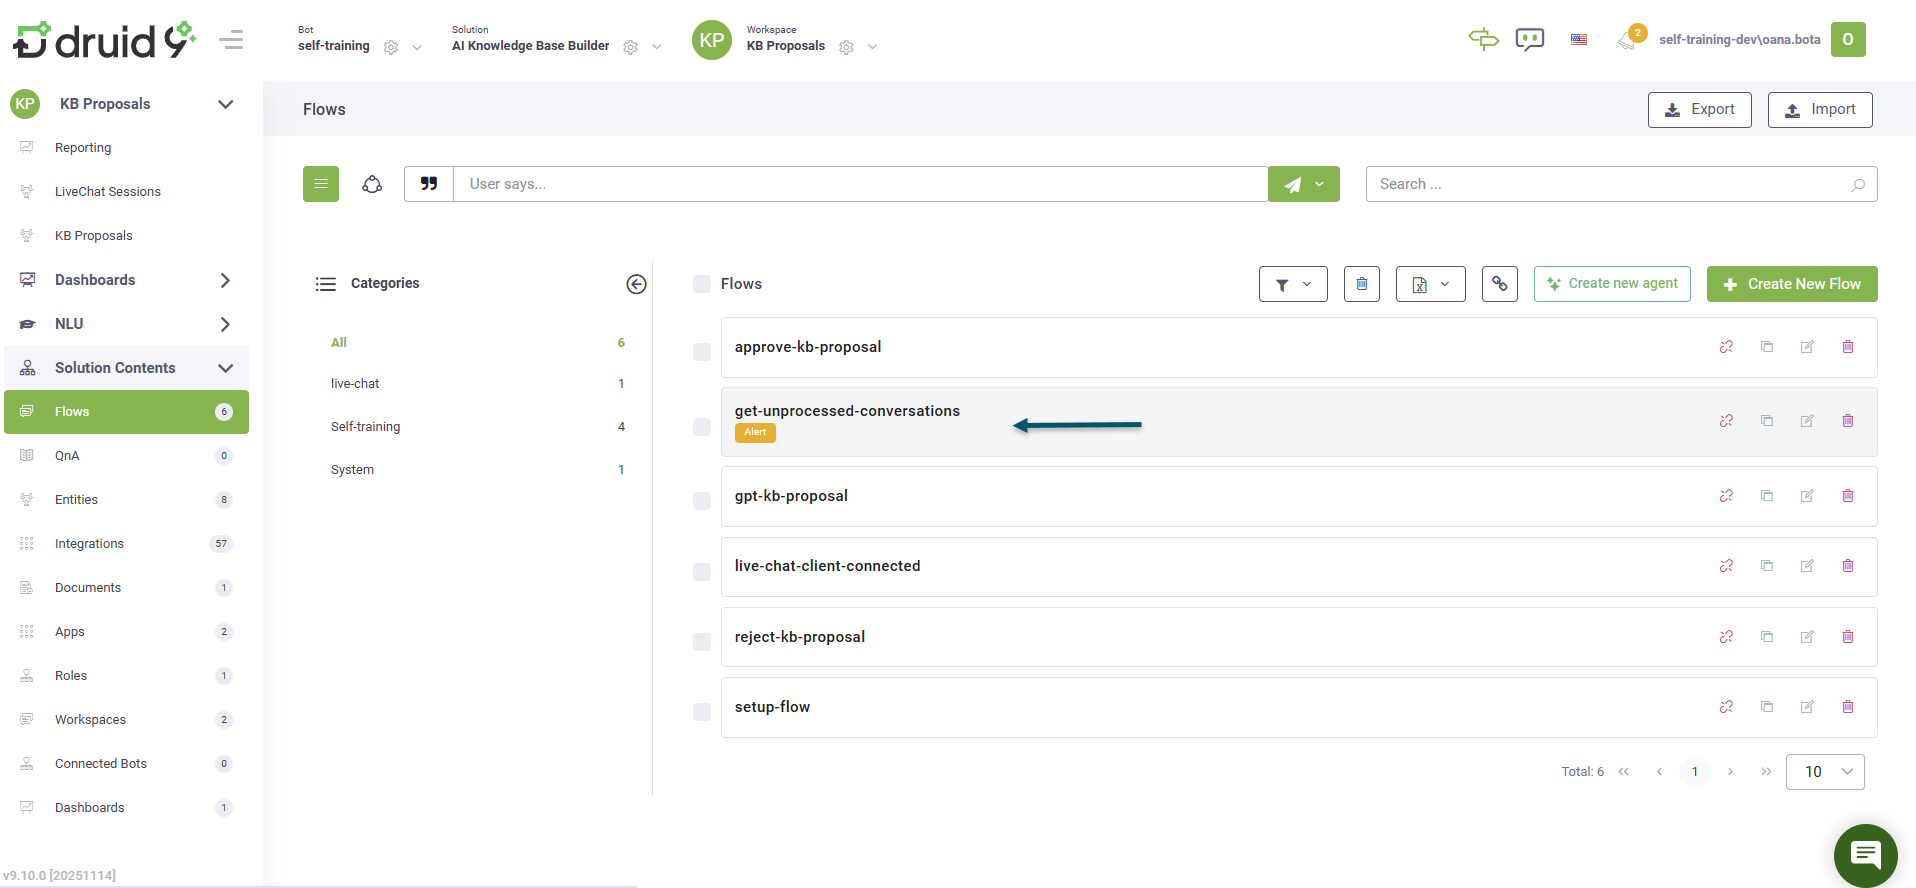Open the chat tester icon
The image size is (1916, 888).
[1529, 40]
